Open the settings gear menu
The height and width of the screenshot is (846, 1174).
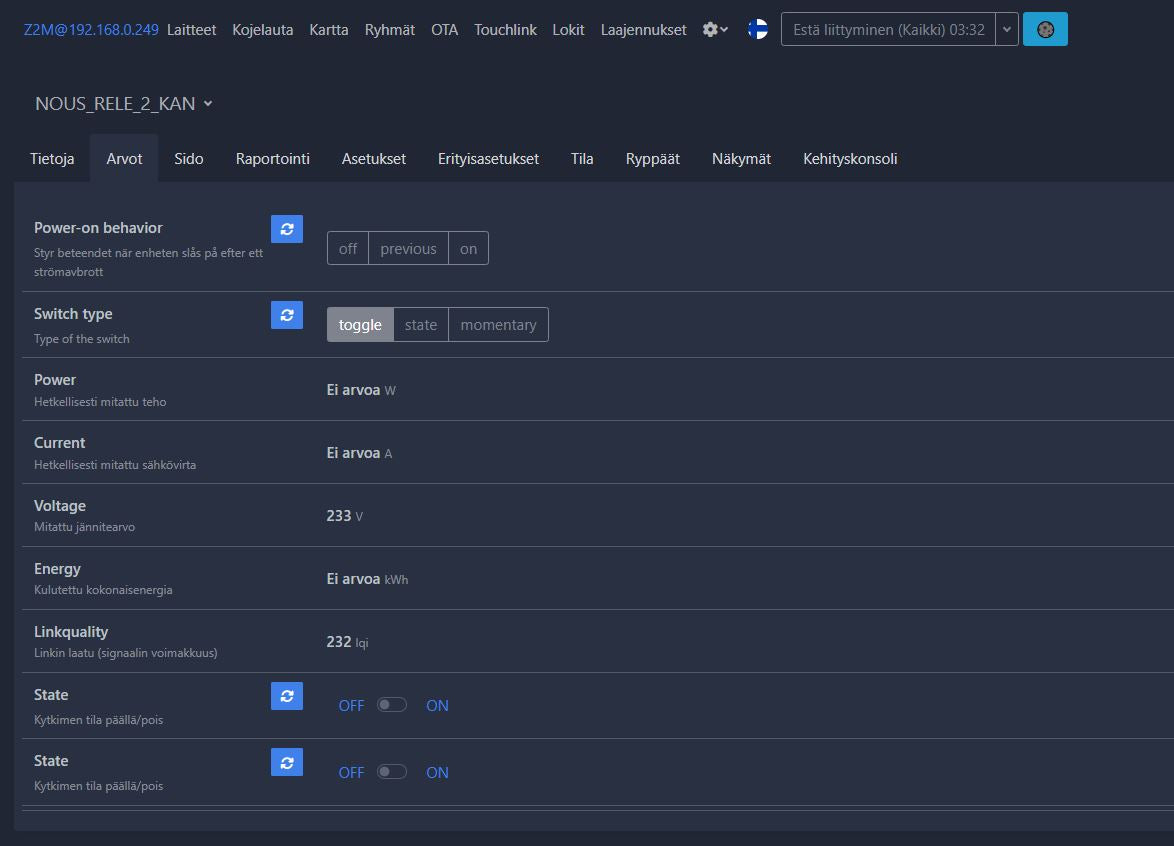click(x=715, y=30)
